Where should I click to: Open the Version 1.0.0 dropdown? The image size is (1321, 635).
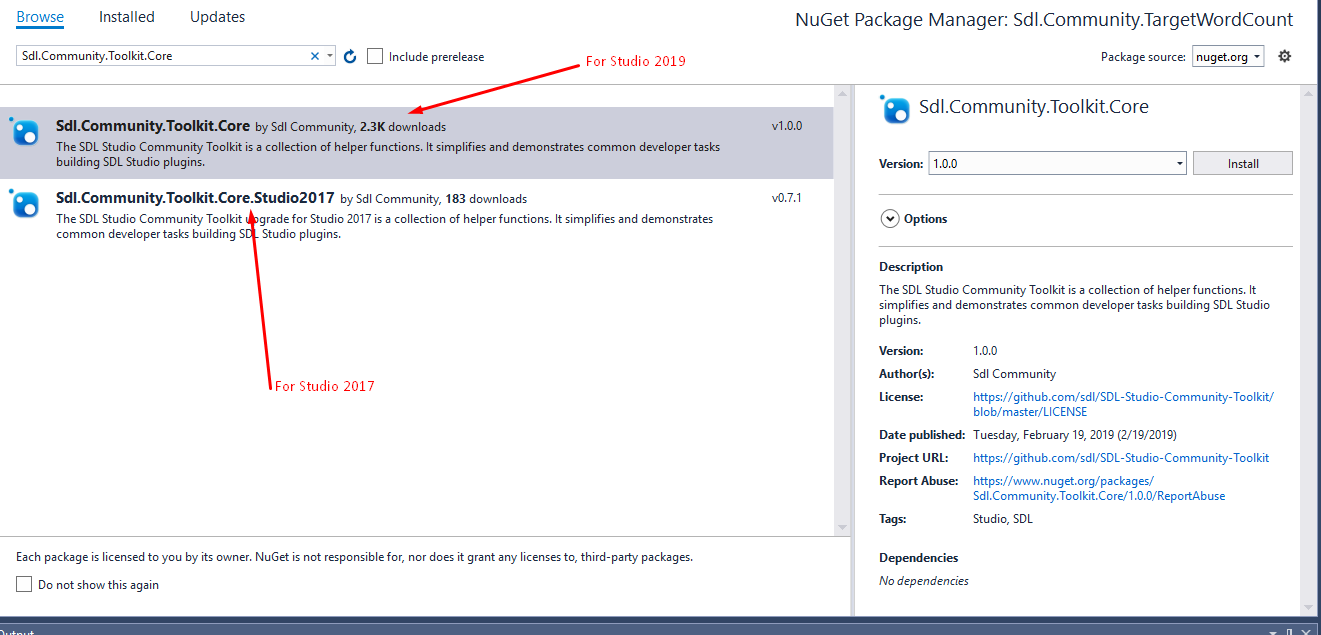[x=1058, y=163]
